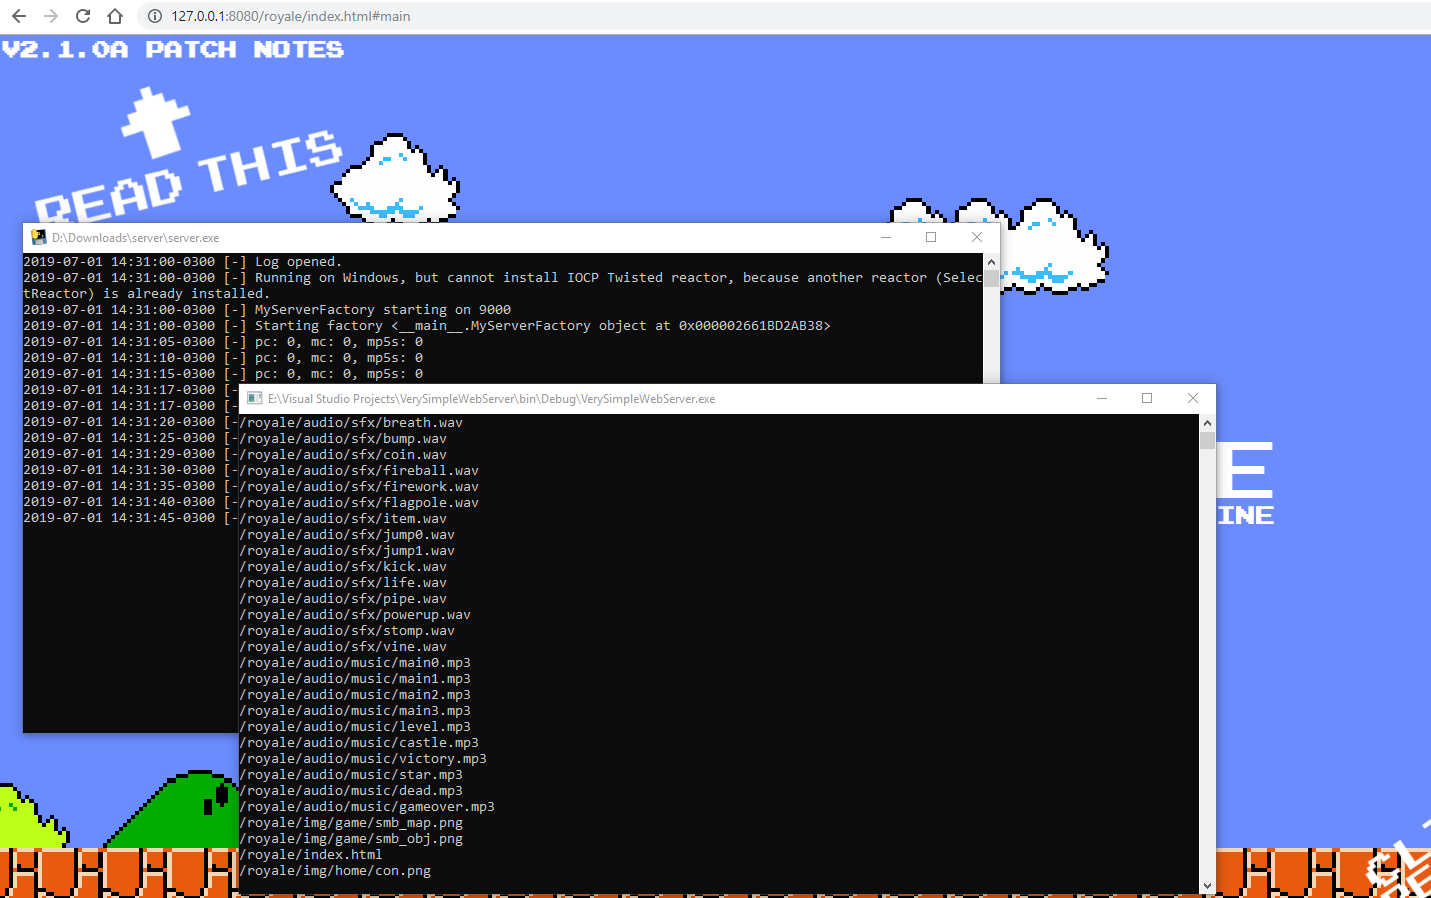Click '/royale/audio/sfx/item.wav' line
The width and height of the screenshot is (1431, 898).
[x=343, y=519]
